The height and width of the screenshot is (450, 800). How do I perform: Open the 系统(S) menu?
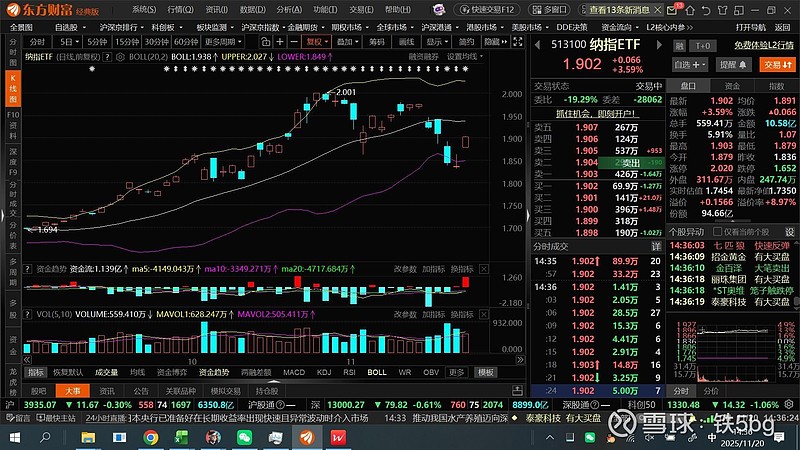tap(144, 10)
